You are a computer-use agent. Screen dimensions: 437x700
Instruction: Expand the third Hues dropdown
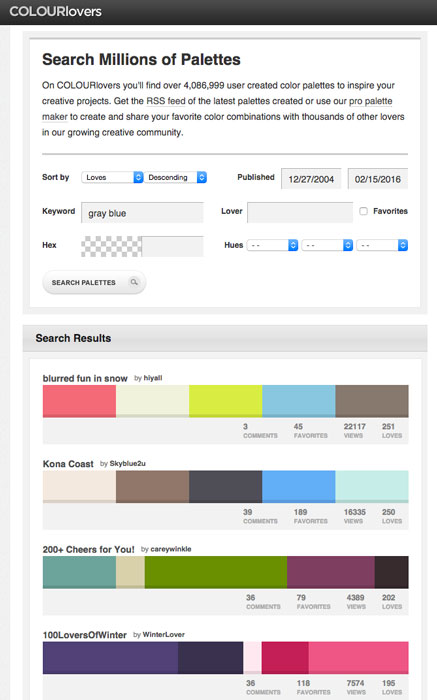pos(382,245)
